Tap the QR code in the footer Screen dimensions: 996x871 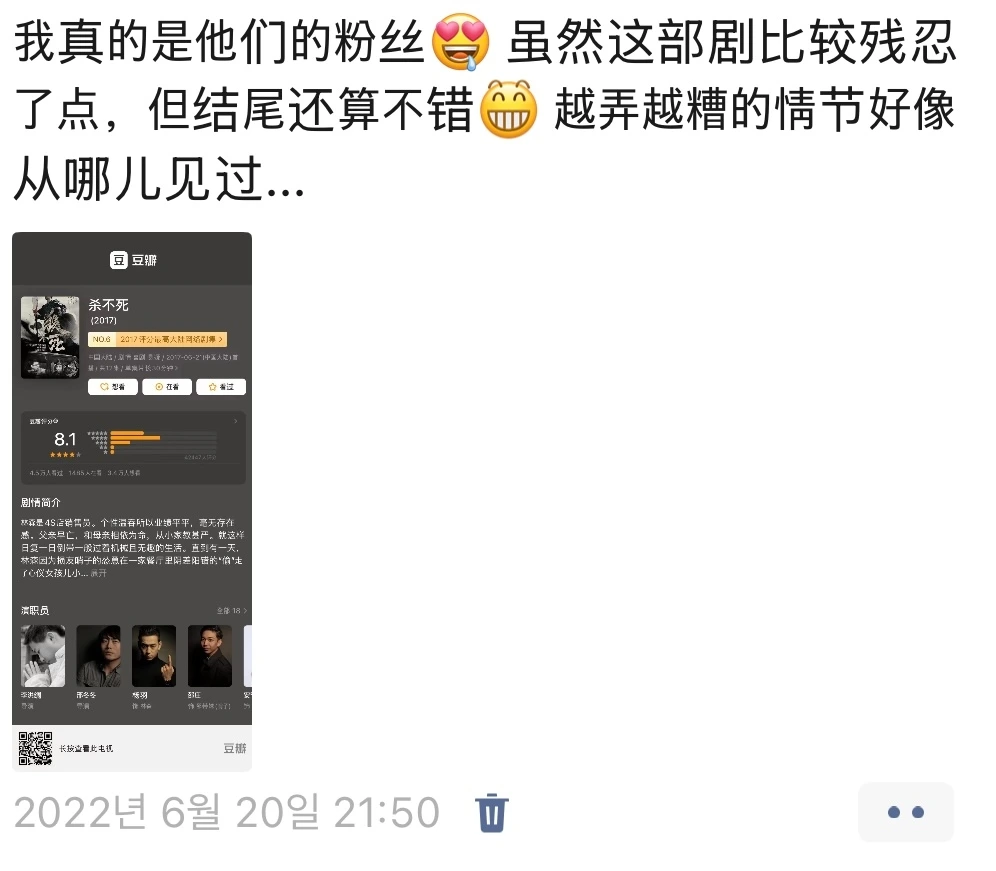tap(36, 748)
